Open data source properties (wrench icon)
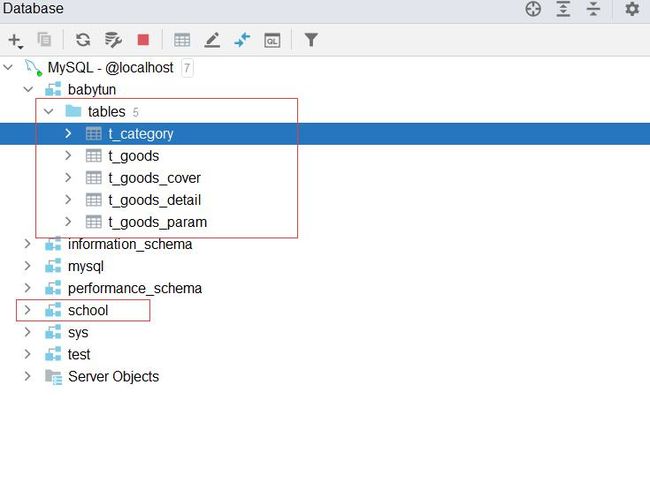The width and height of the screenshot is (650, 498). click(x=113, y=40)
